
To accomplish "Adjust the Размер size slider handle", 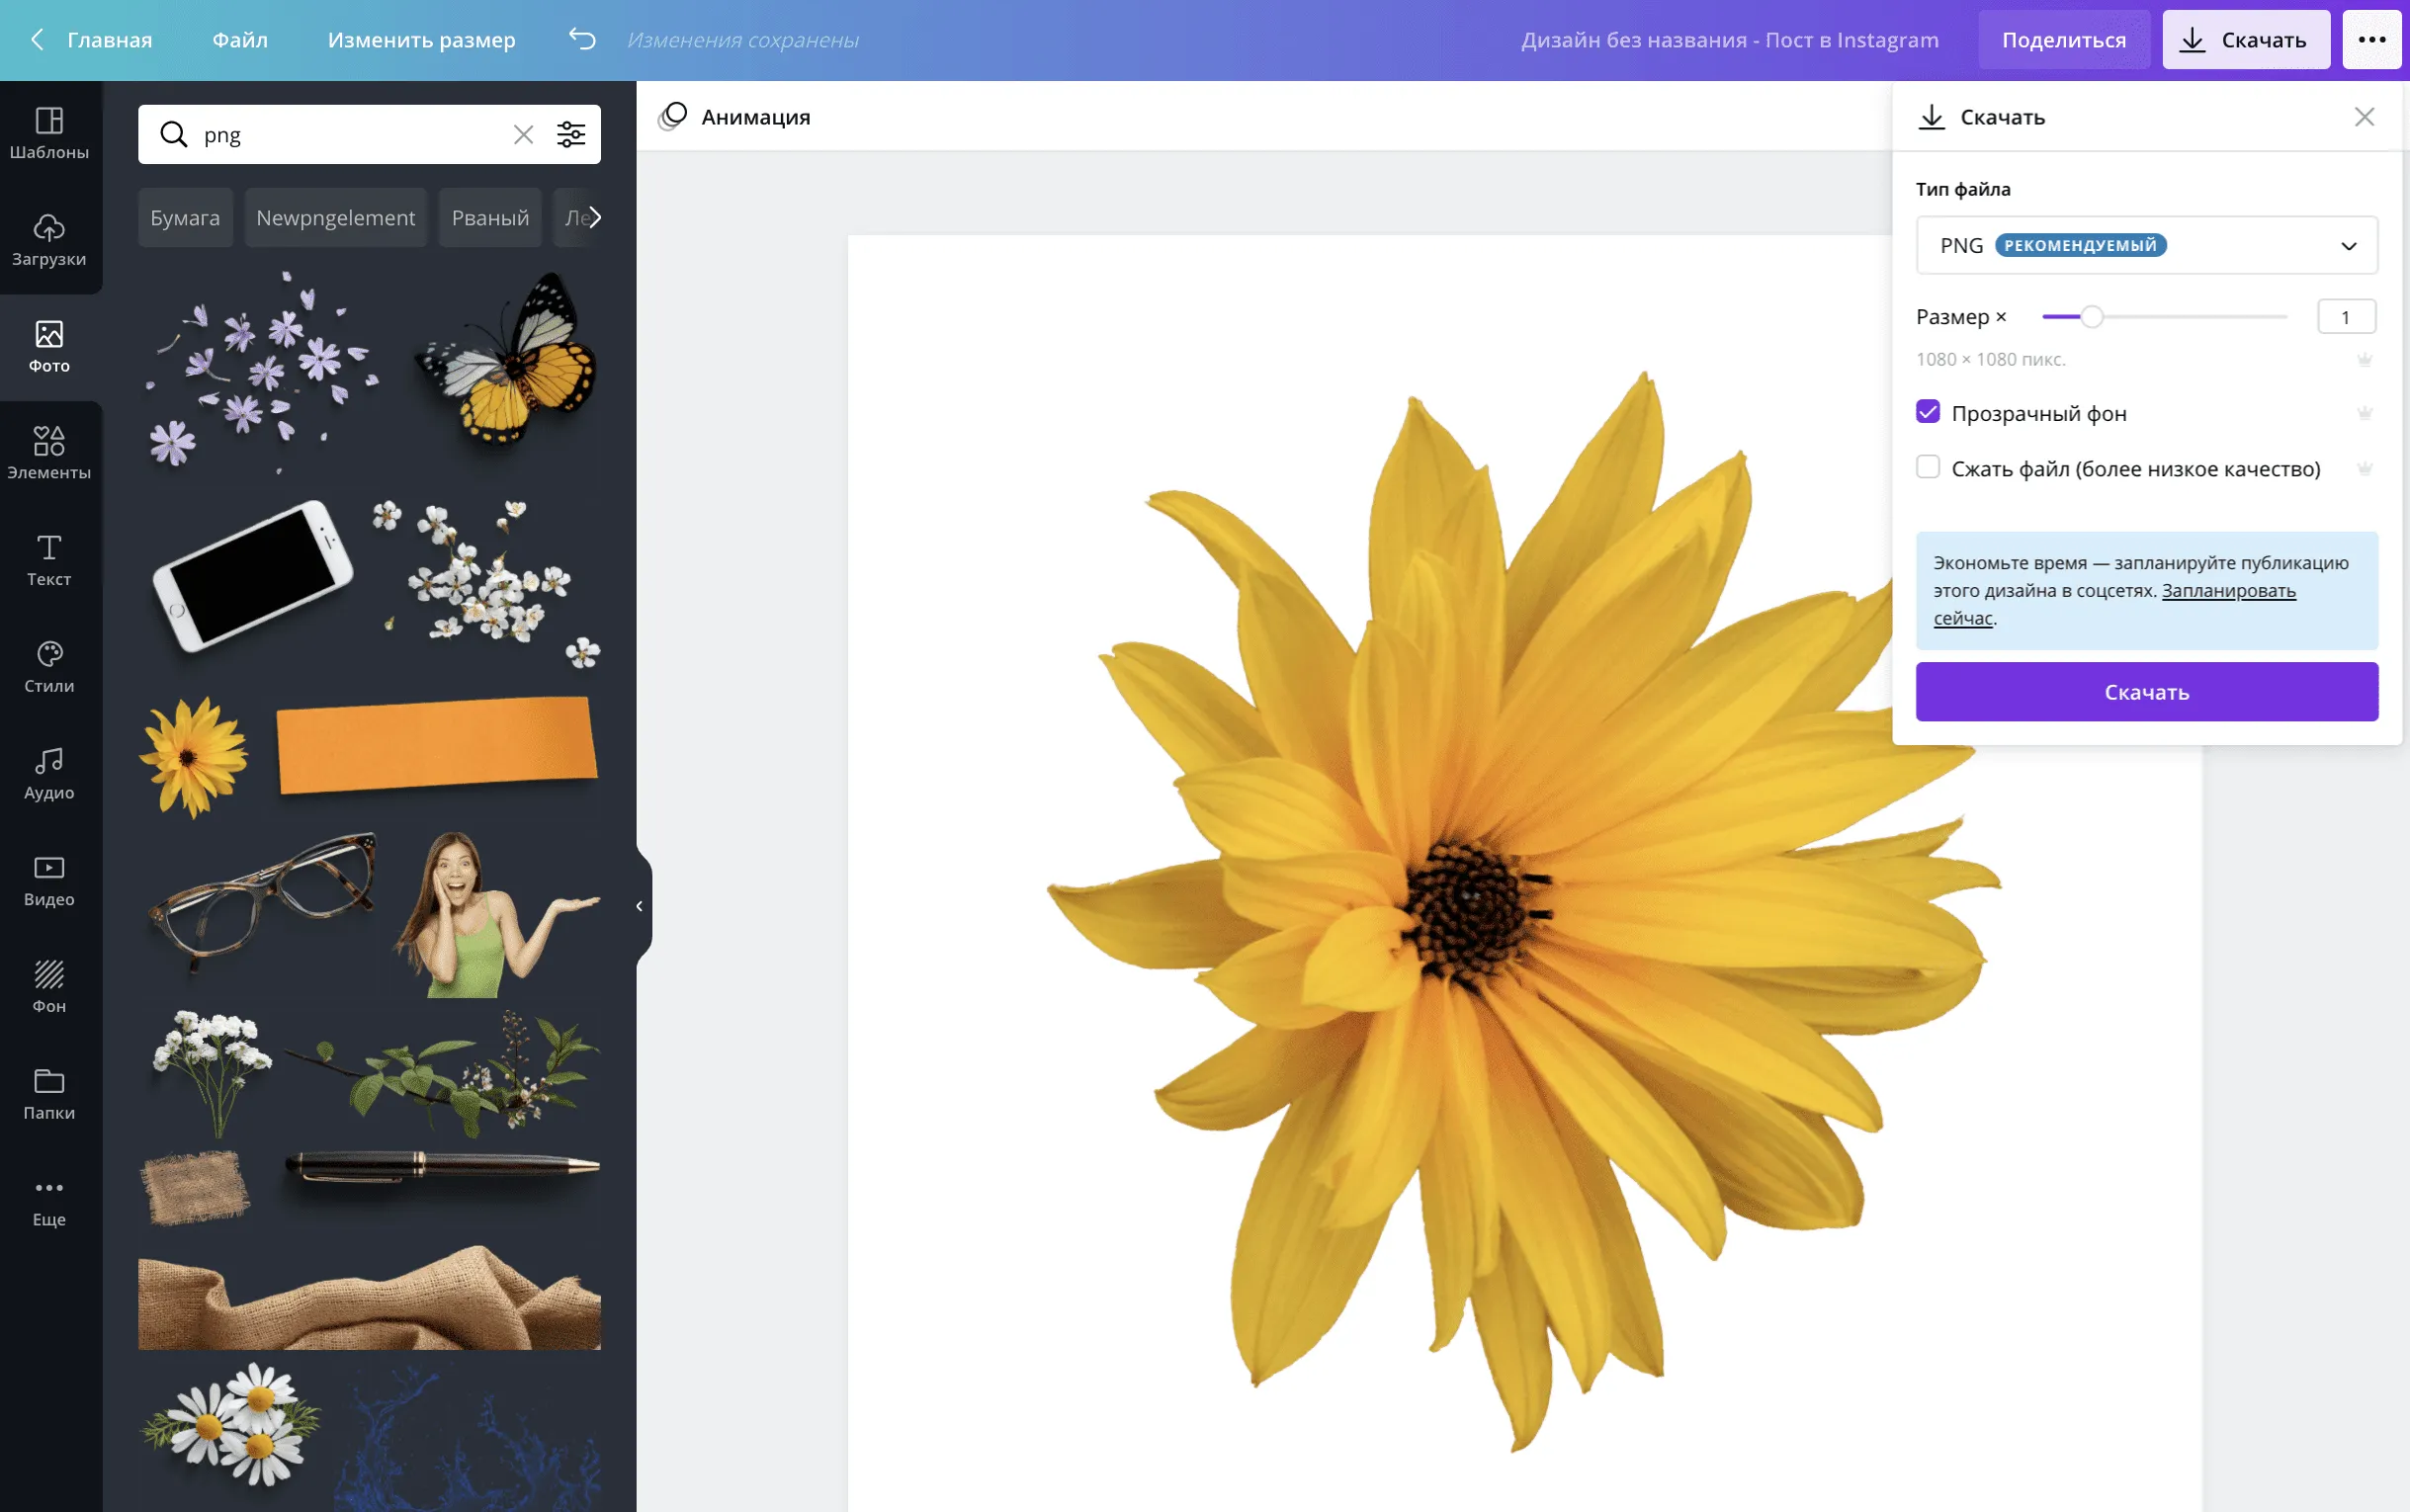I will point(2091,317).
